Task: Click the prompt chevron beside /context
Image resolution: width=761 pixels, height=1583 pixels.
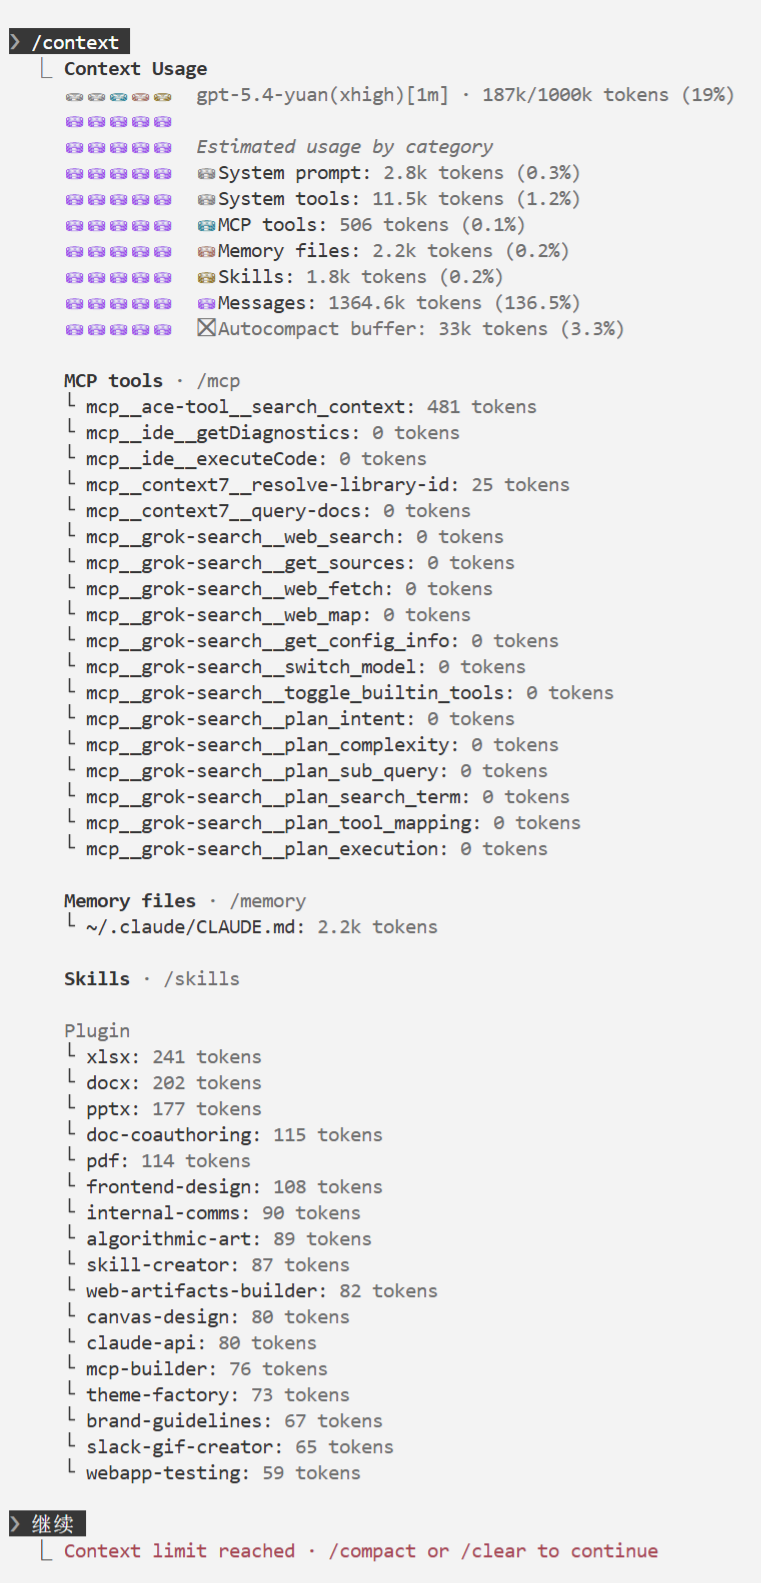Action: pyautogui.click(x=16, y=42)
